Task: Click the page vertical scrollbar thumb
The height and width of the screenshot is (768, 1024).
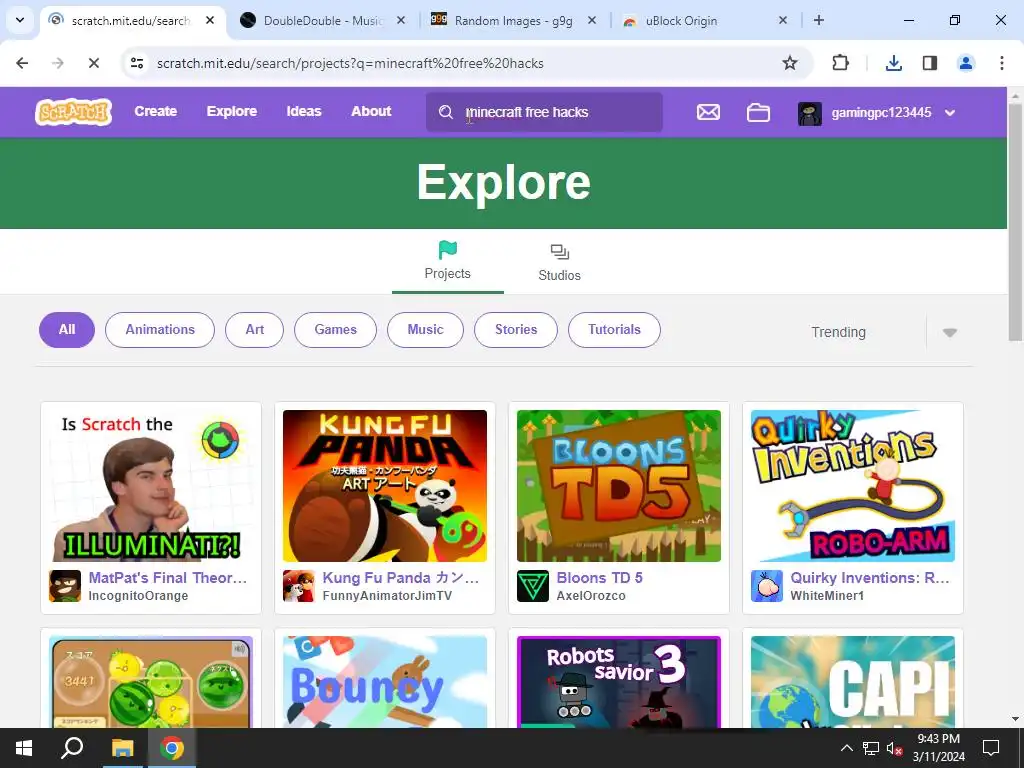Action: (x=1016, y=221)
